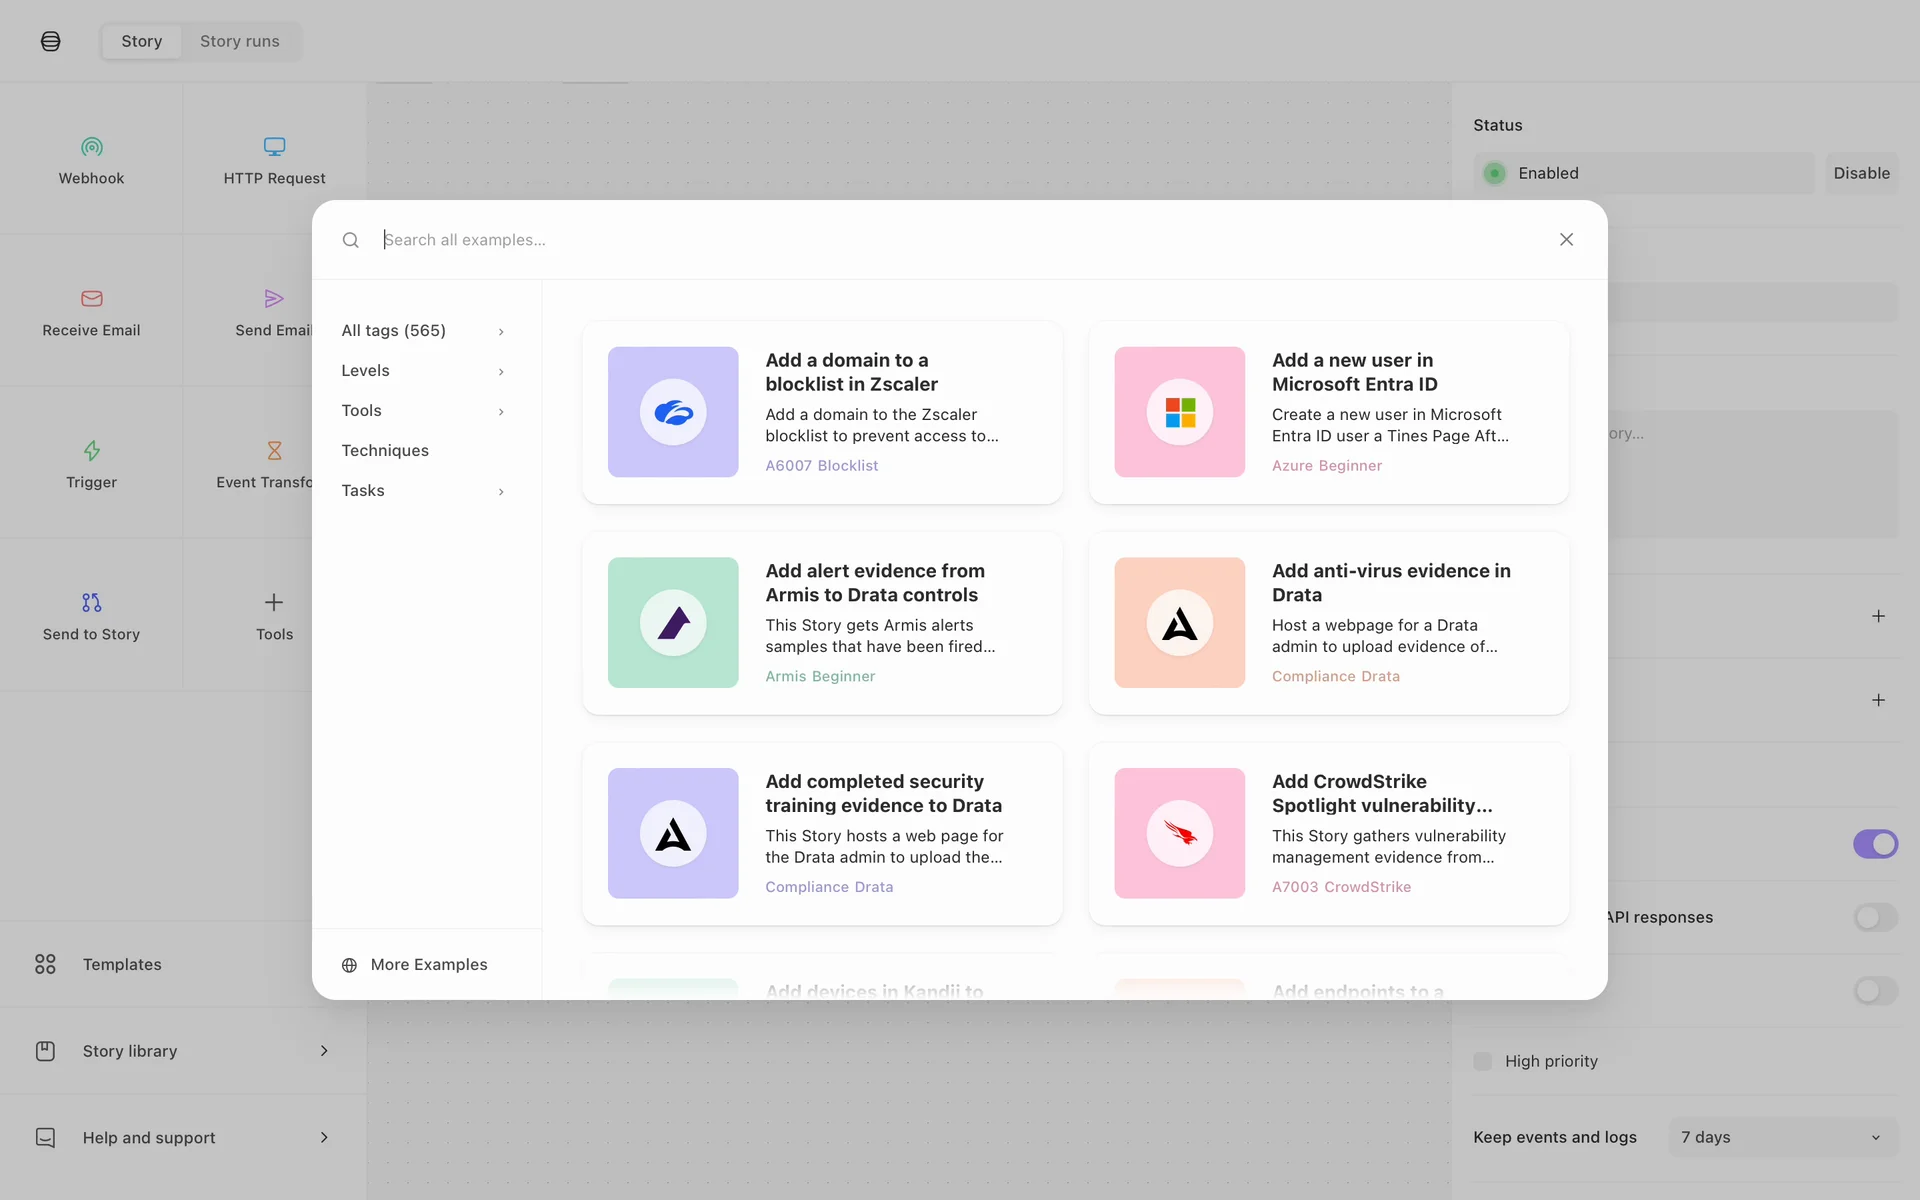
Task: Open the Zscaler blocklist example thumbnail
Action: [673, 412]
